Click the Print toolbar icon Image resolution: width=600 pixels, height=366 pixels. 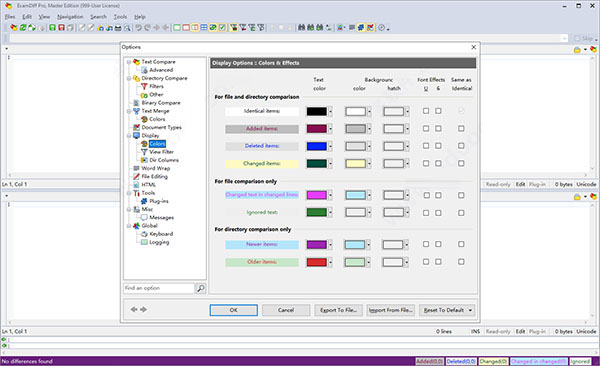[x=118, y=28]
